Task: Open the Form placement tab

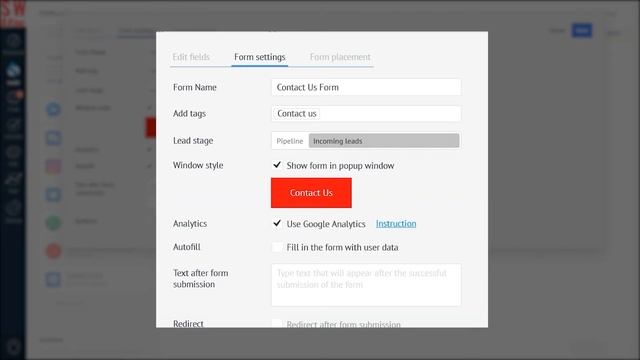Action: (340, 57)
